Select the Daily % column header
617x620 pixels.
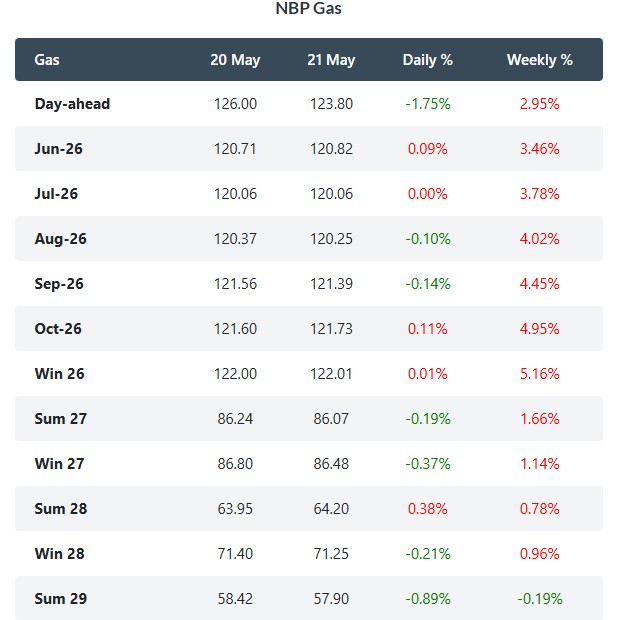click(x=428, y=60)
